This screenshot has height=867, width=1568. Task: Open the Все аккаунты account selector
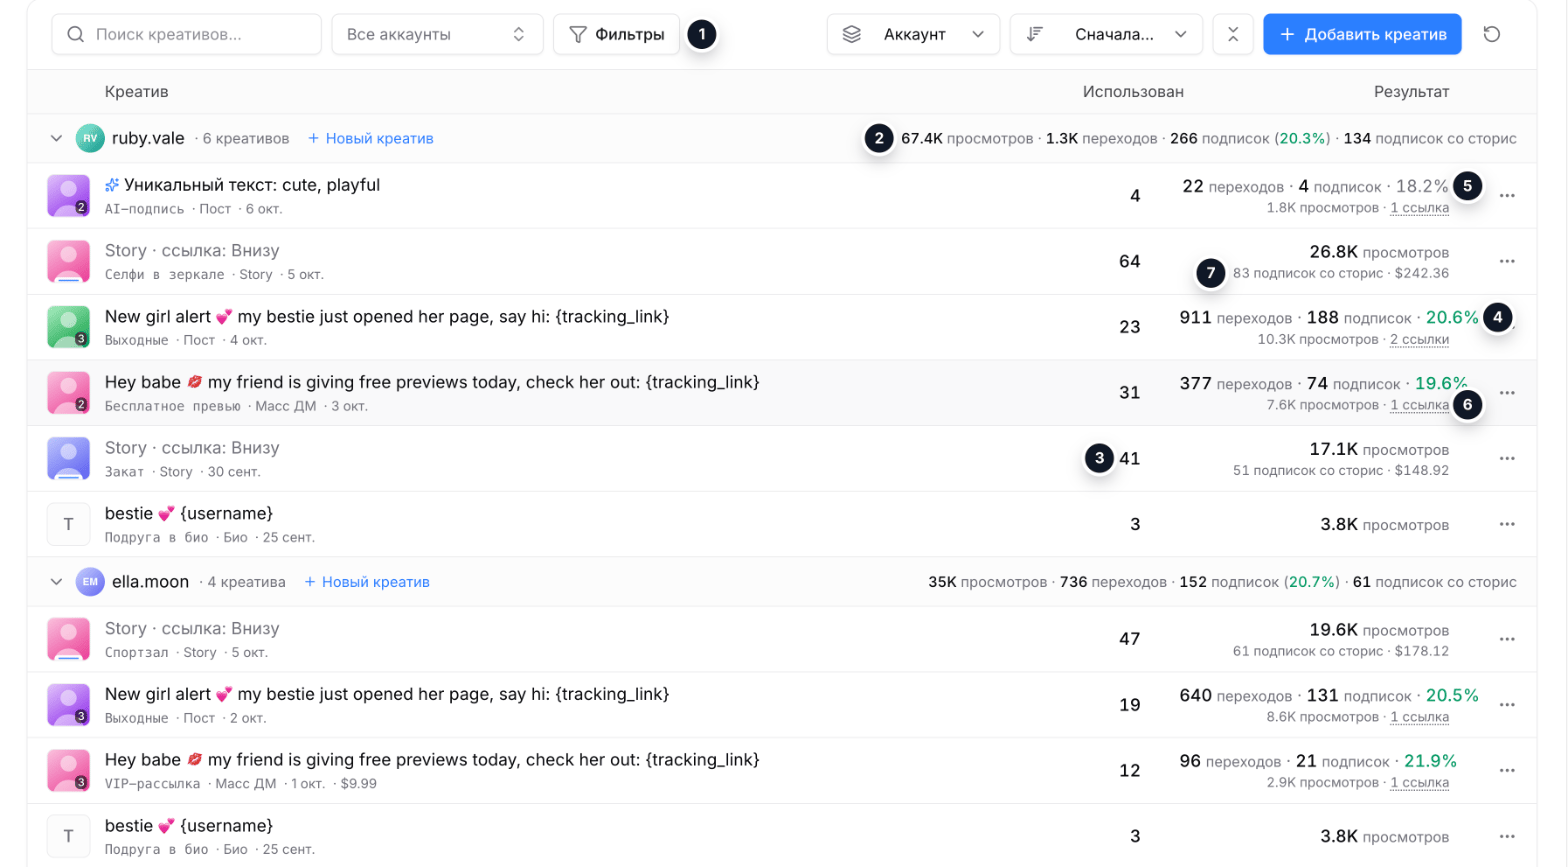[x=437, y=34]
